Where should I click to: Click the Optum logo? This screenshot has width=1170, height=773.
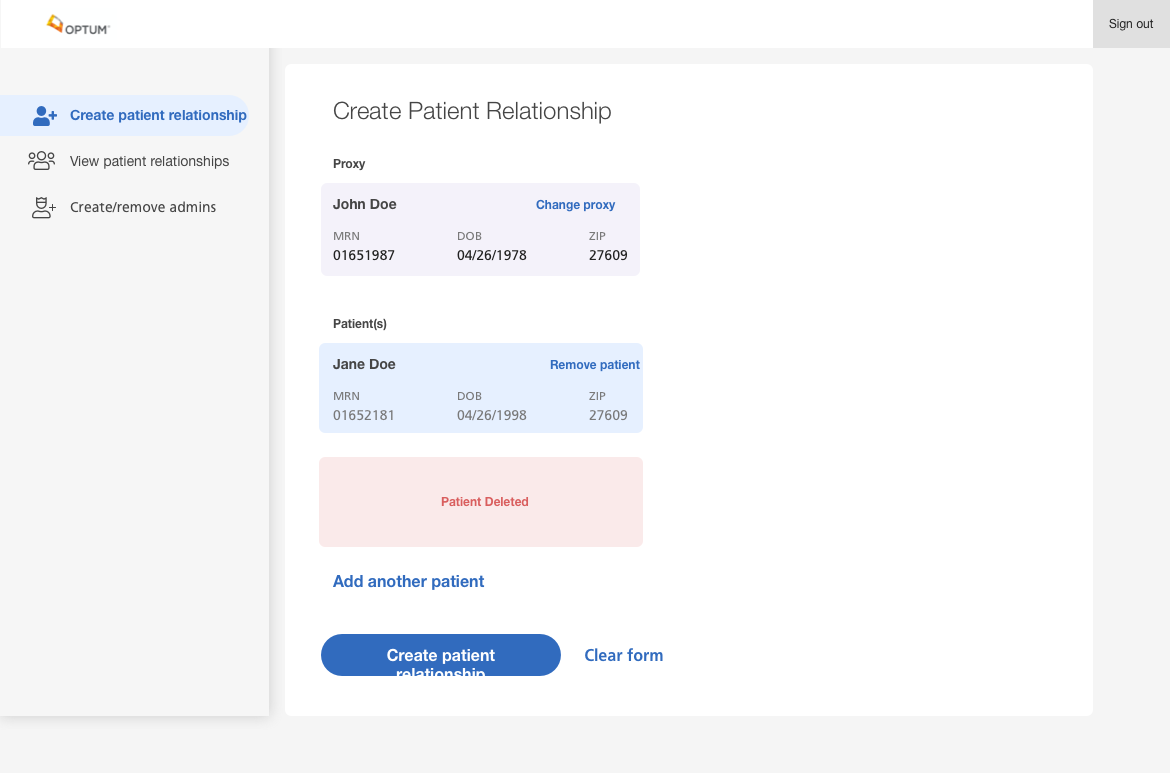tap(78, 25)
